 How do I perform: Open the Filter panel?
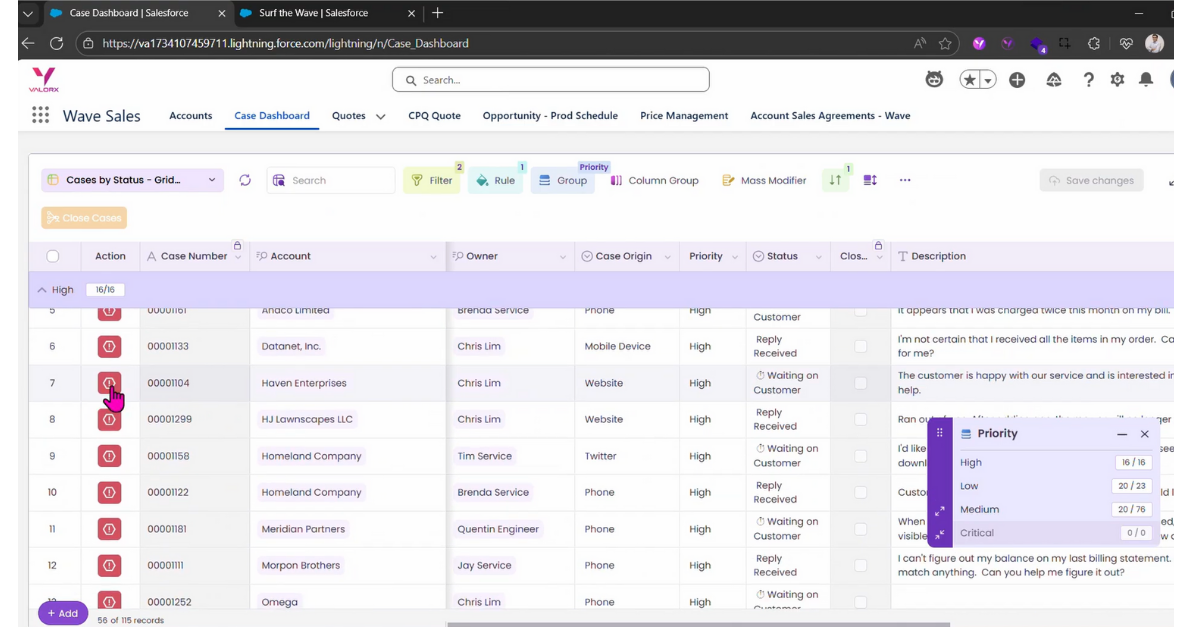point(432,180)
